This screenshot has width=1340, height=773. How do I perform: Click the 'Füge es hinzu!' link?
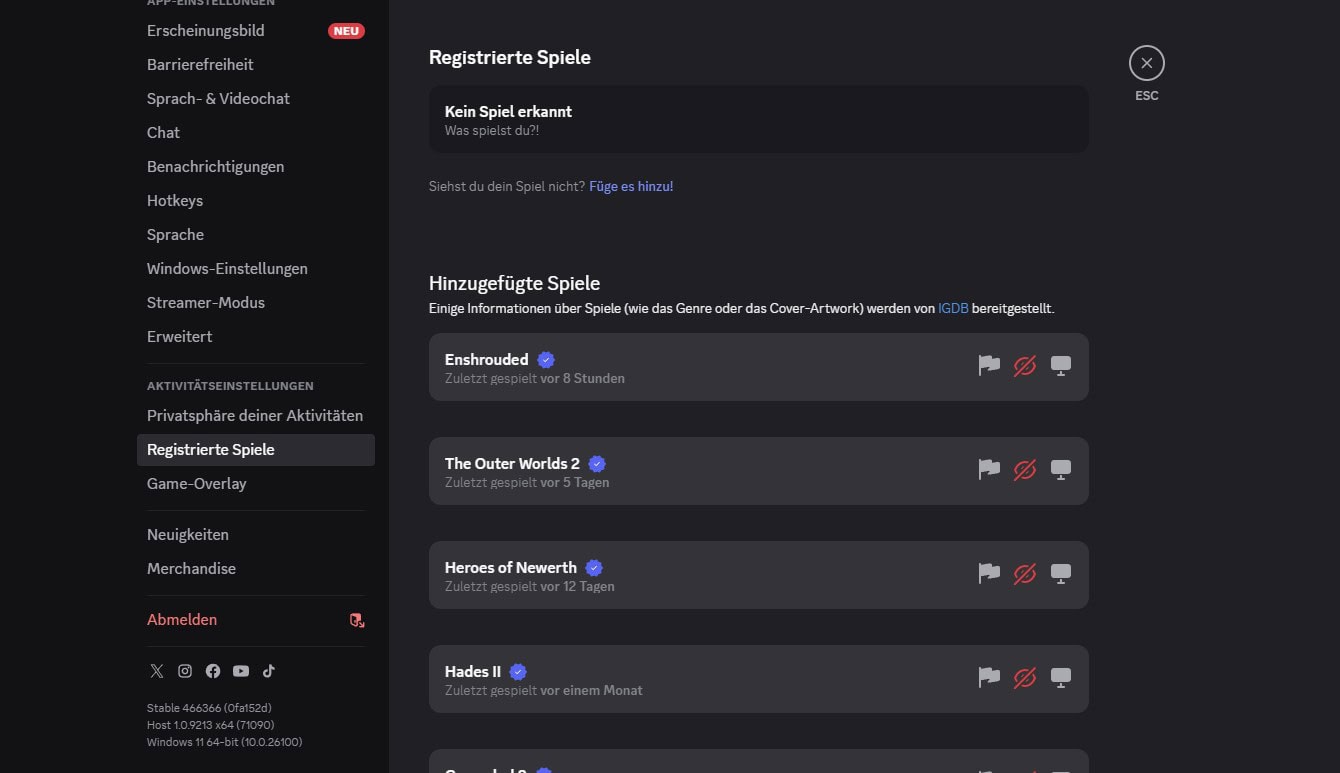[x=631, y=186]
